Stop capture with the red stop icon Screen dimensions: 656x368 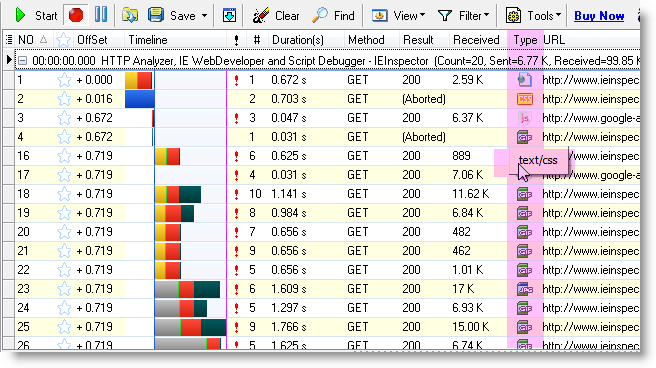[x=76, y=15]
